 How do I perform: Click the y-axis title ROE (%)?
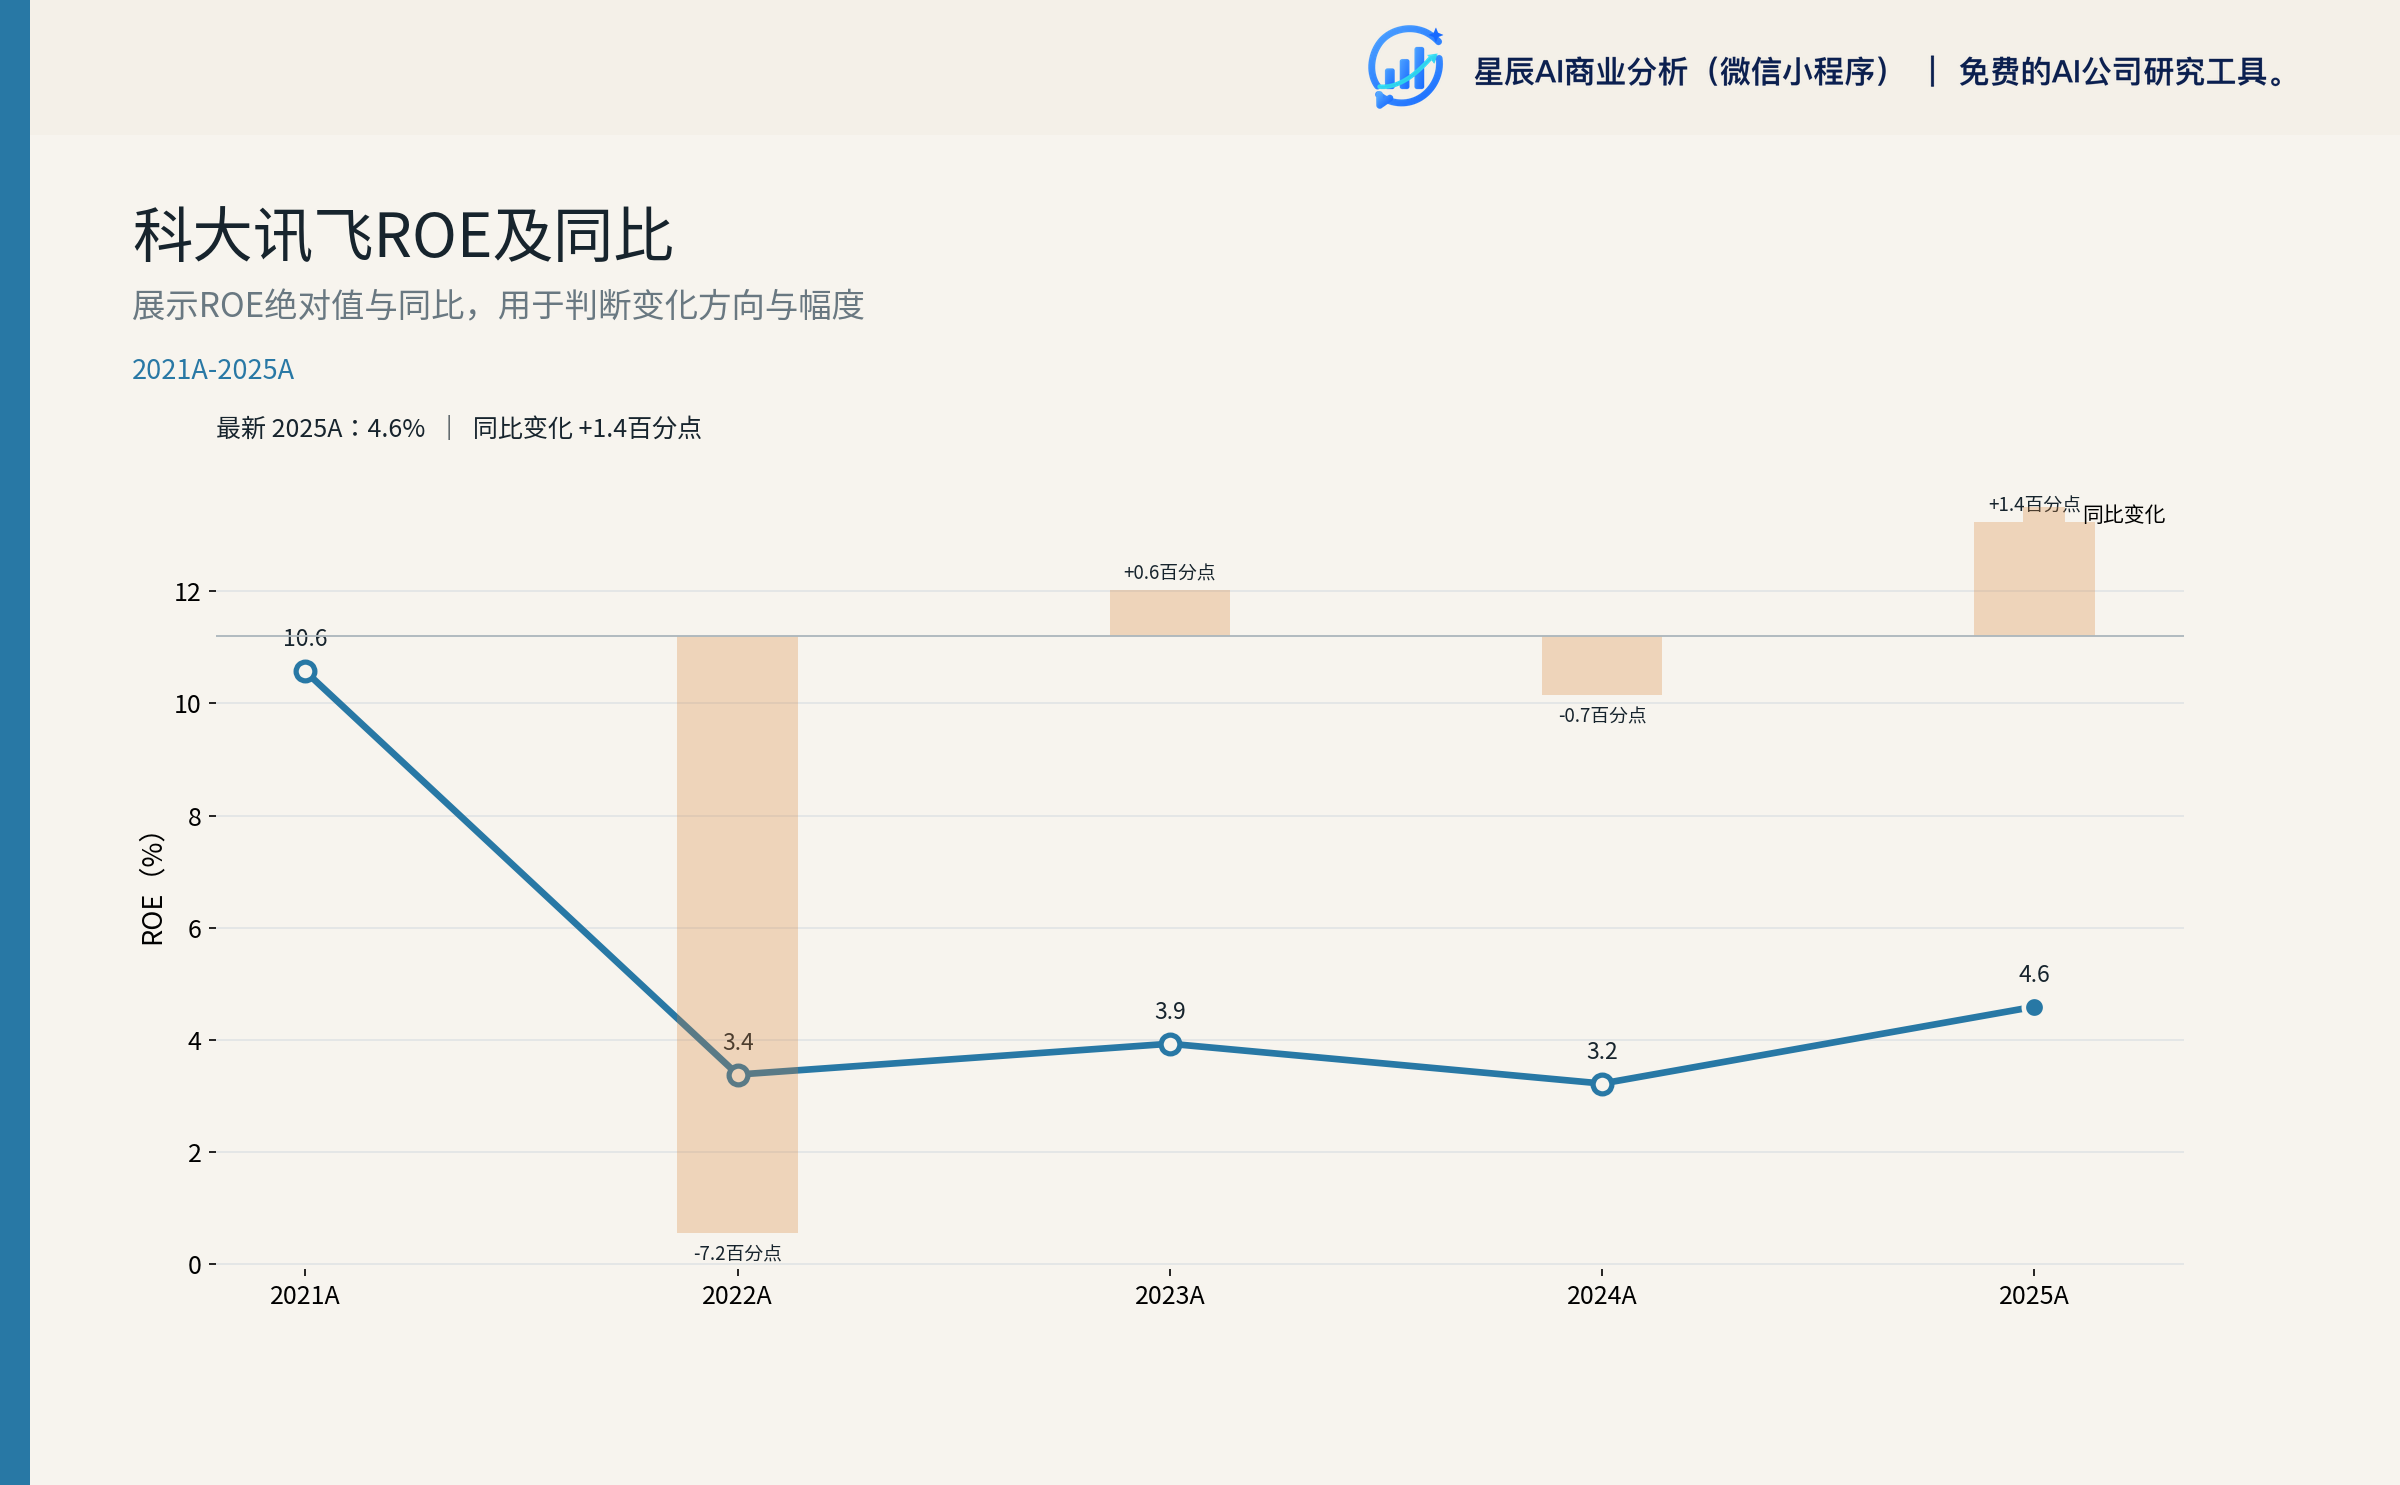coord(152,889)
